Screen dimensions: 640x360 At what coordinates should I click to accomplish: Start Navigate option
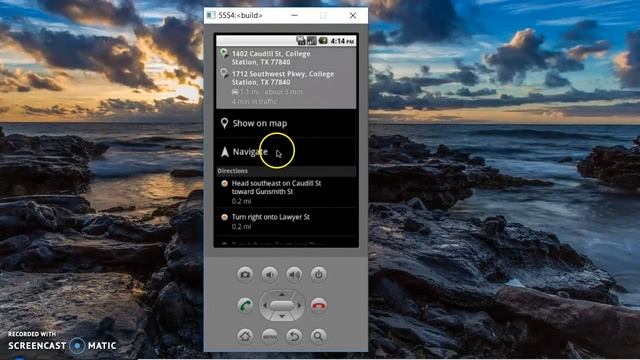click(x=286, y=151)
